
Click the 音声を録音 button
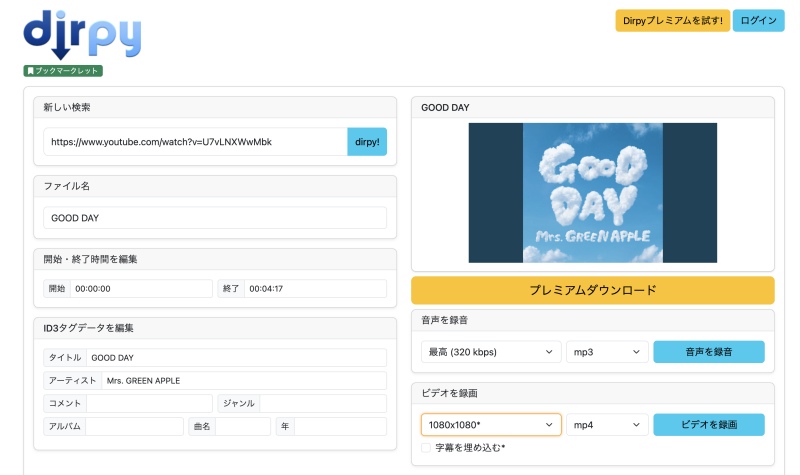709,352
